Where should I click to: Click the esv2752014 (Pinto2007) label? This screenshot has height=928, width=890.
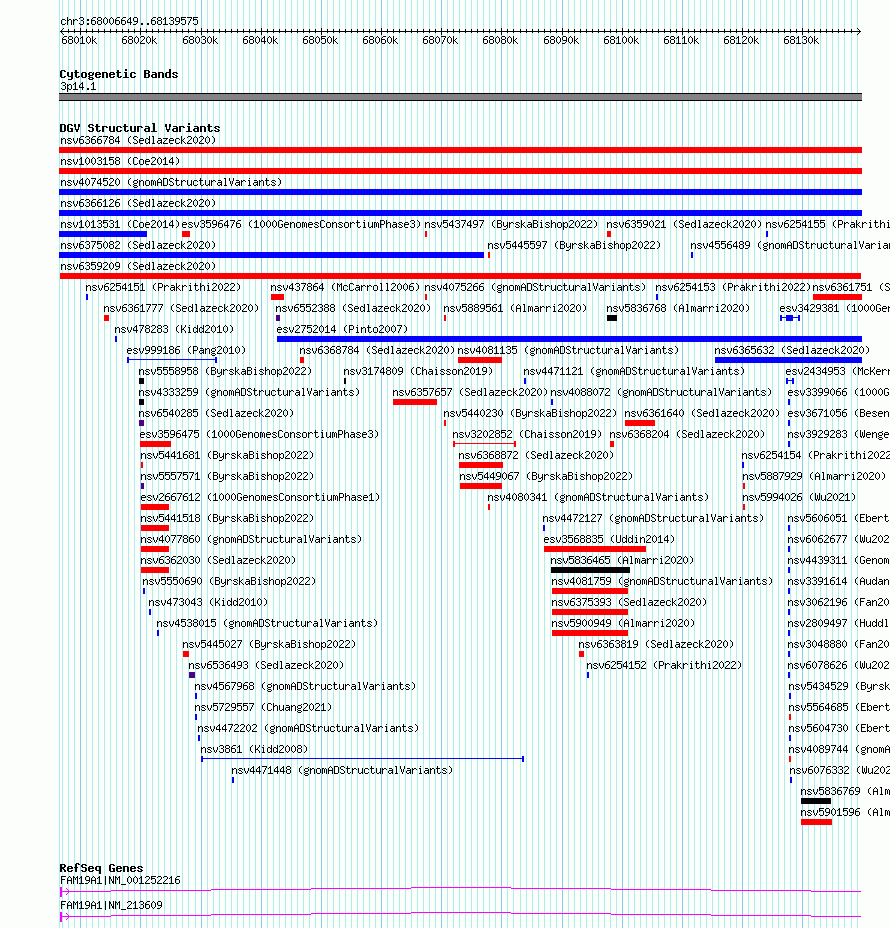pos(342,329)
